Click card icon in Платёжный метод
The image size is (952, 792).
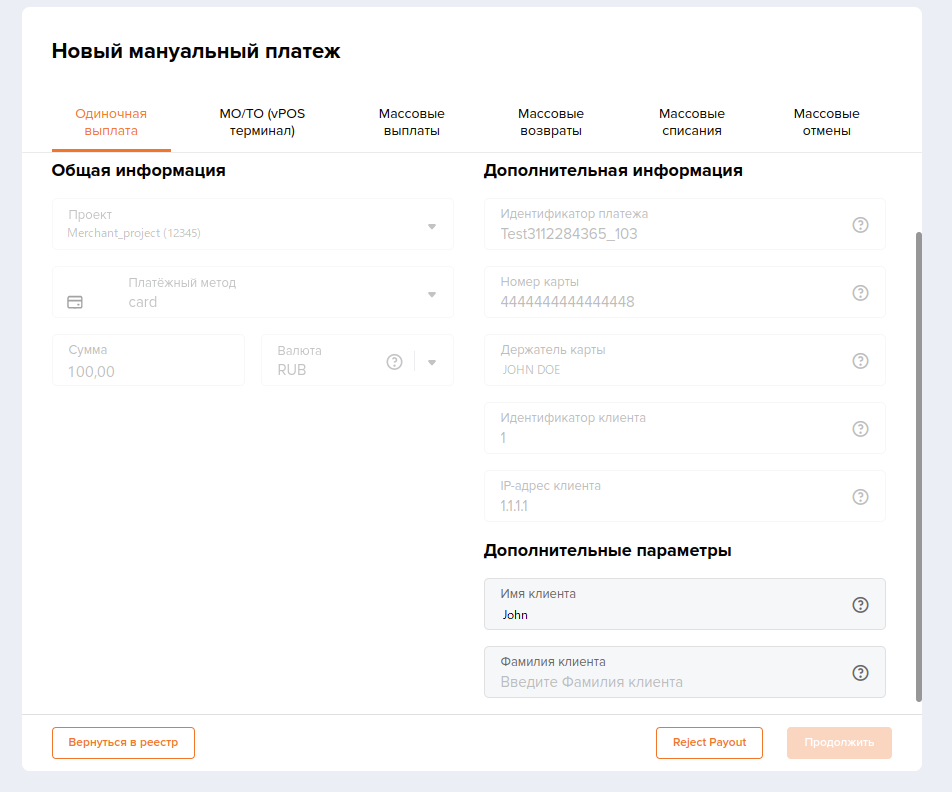click(75, 302)
